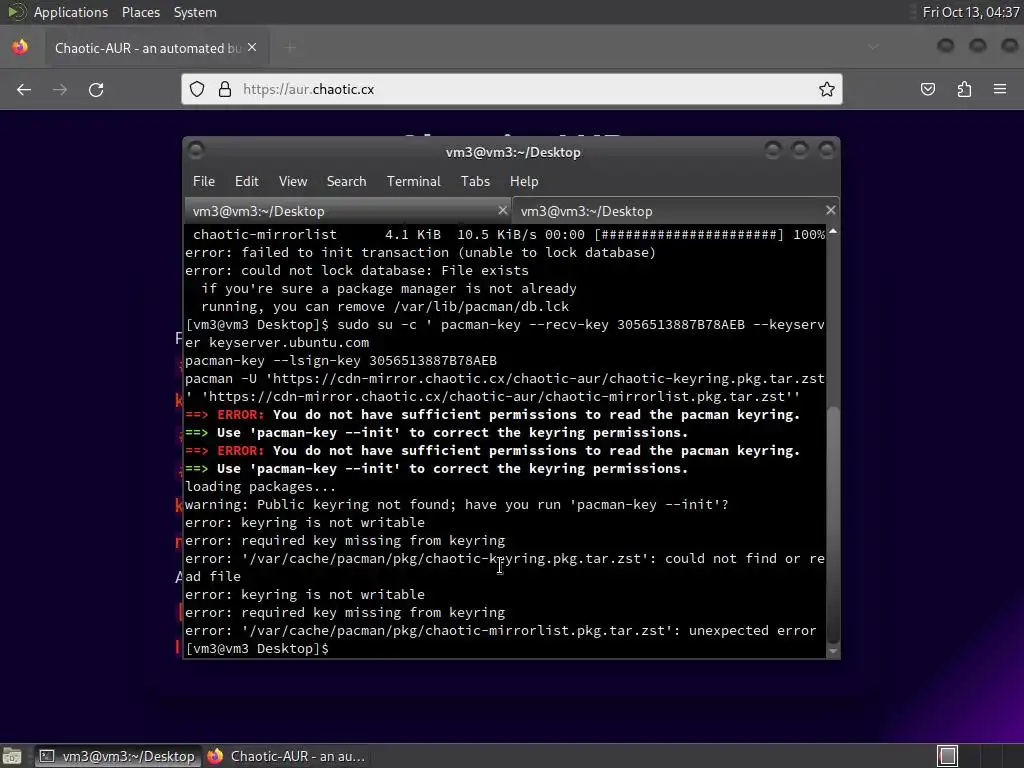Click the 'could not lock database' error line

coord(357,270)
